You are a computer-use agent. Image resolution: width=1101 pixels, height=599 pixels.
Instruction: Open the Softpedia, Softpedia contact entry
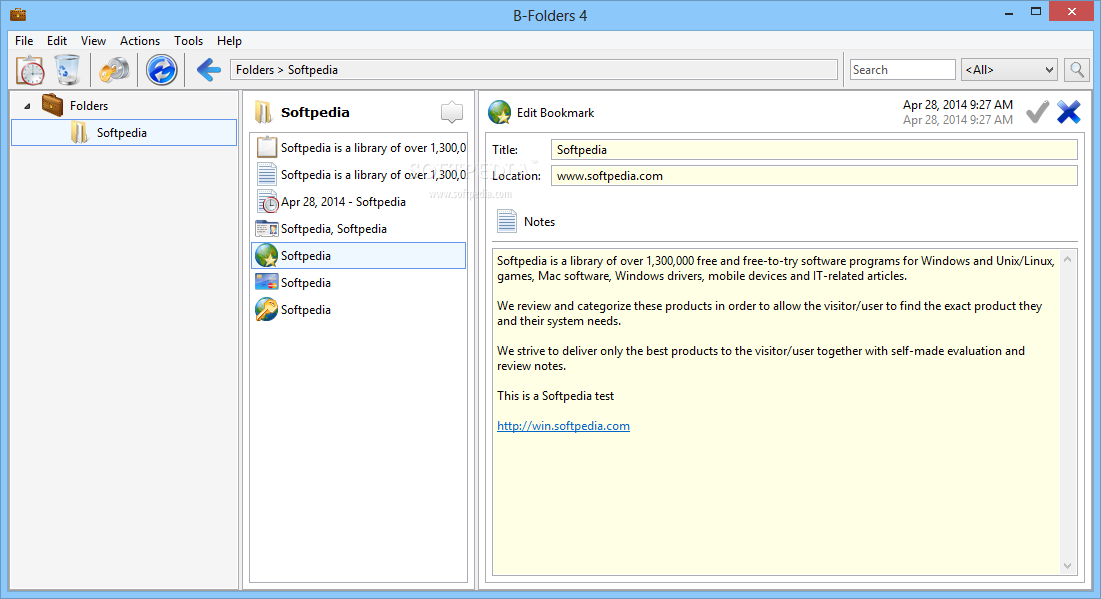360,229
